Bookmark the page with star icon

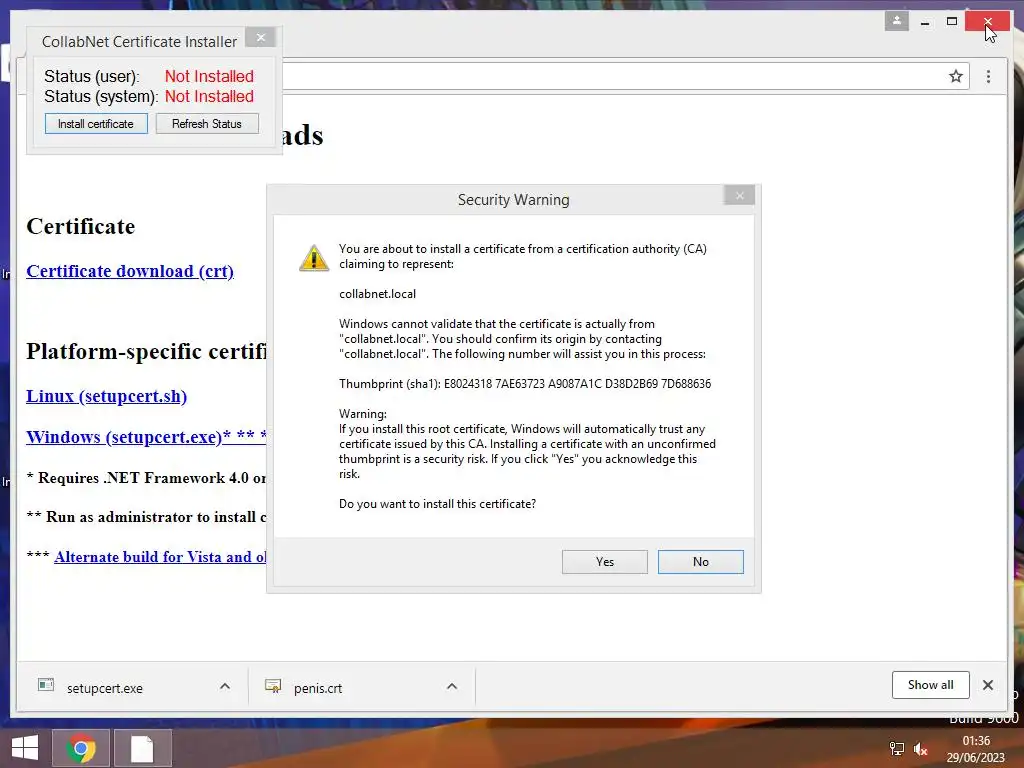956,76
